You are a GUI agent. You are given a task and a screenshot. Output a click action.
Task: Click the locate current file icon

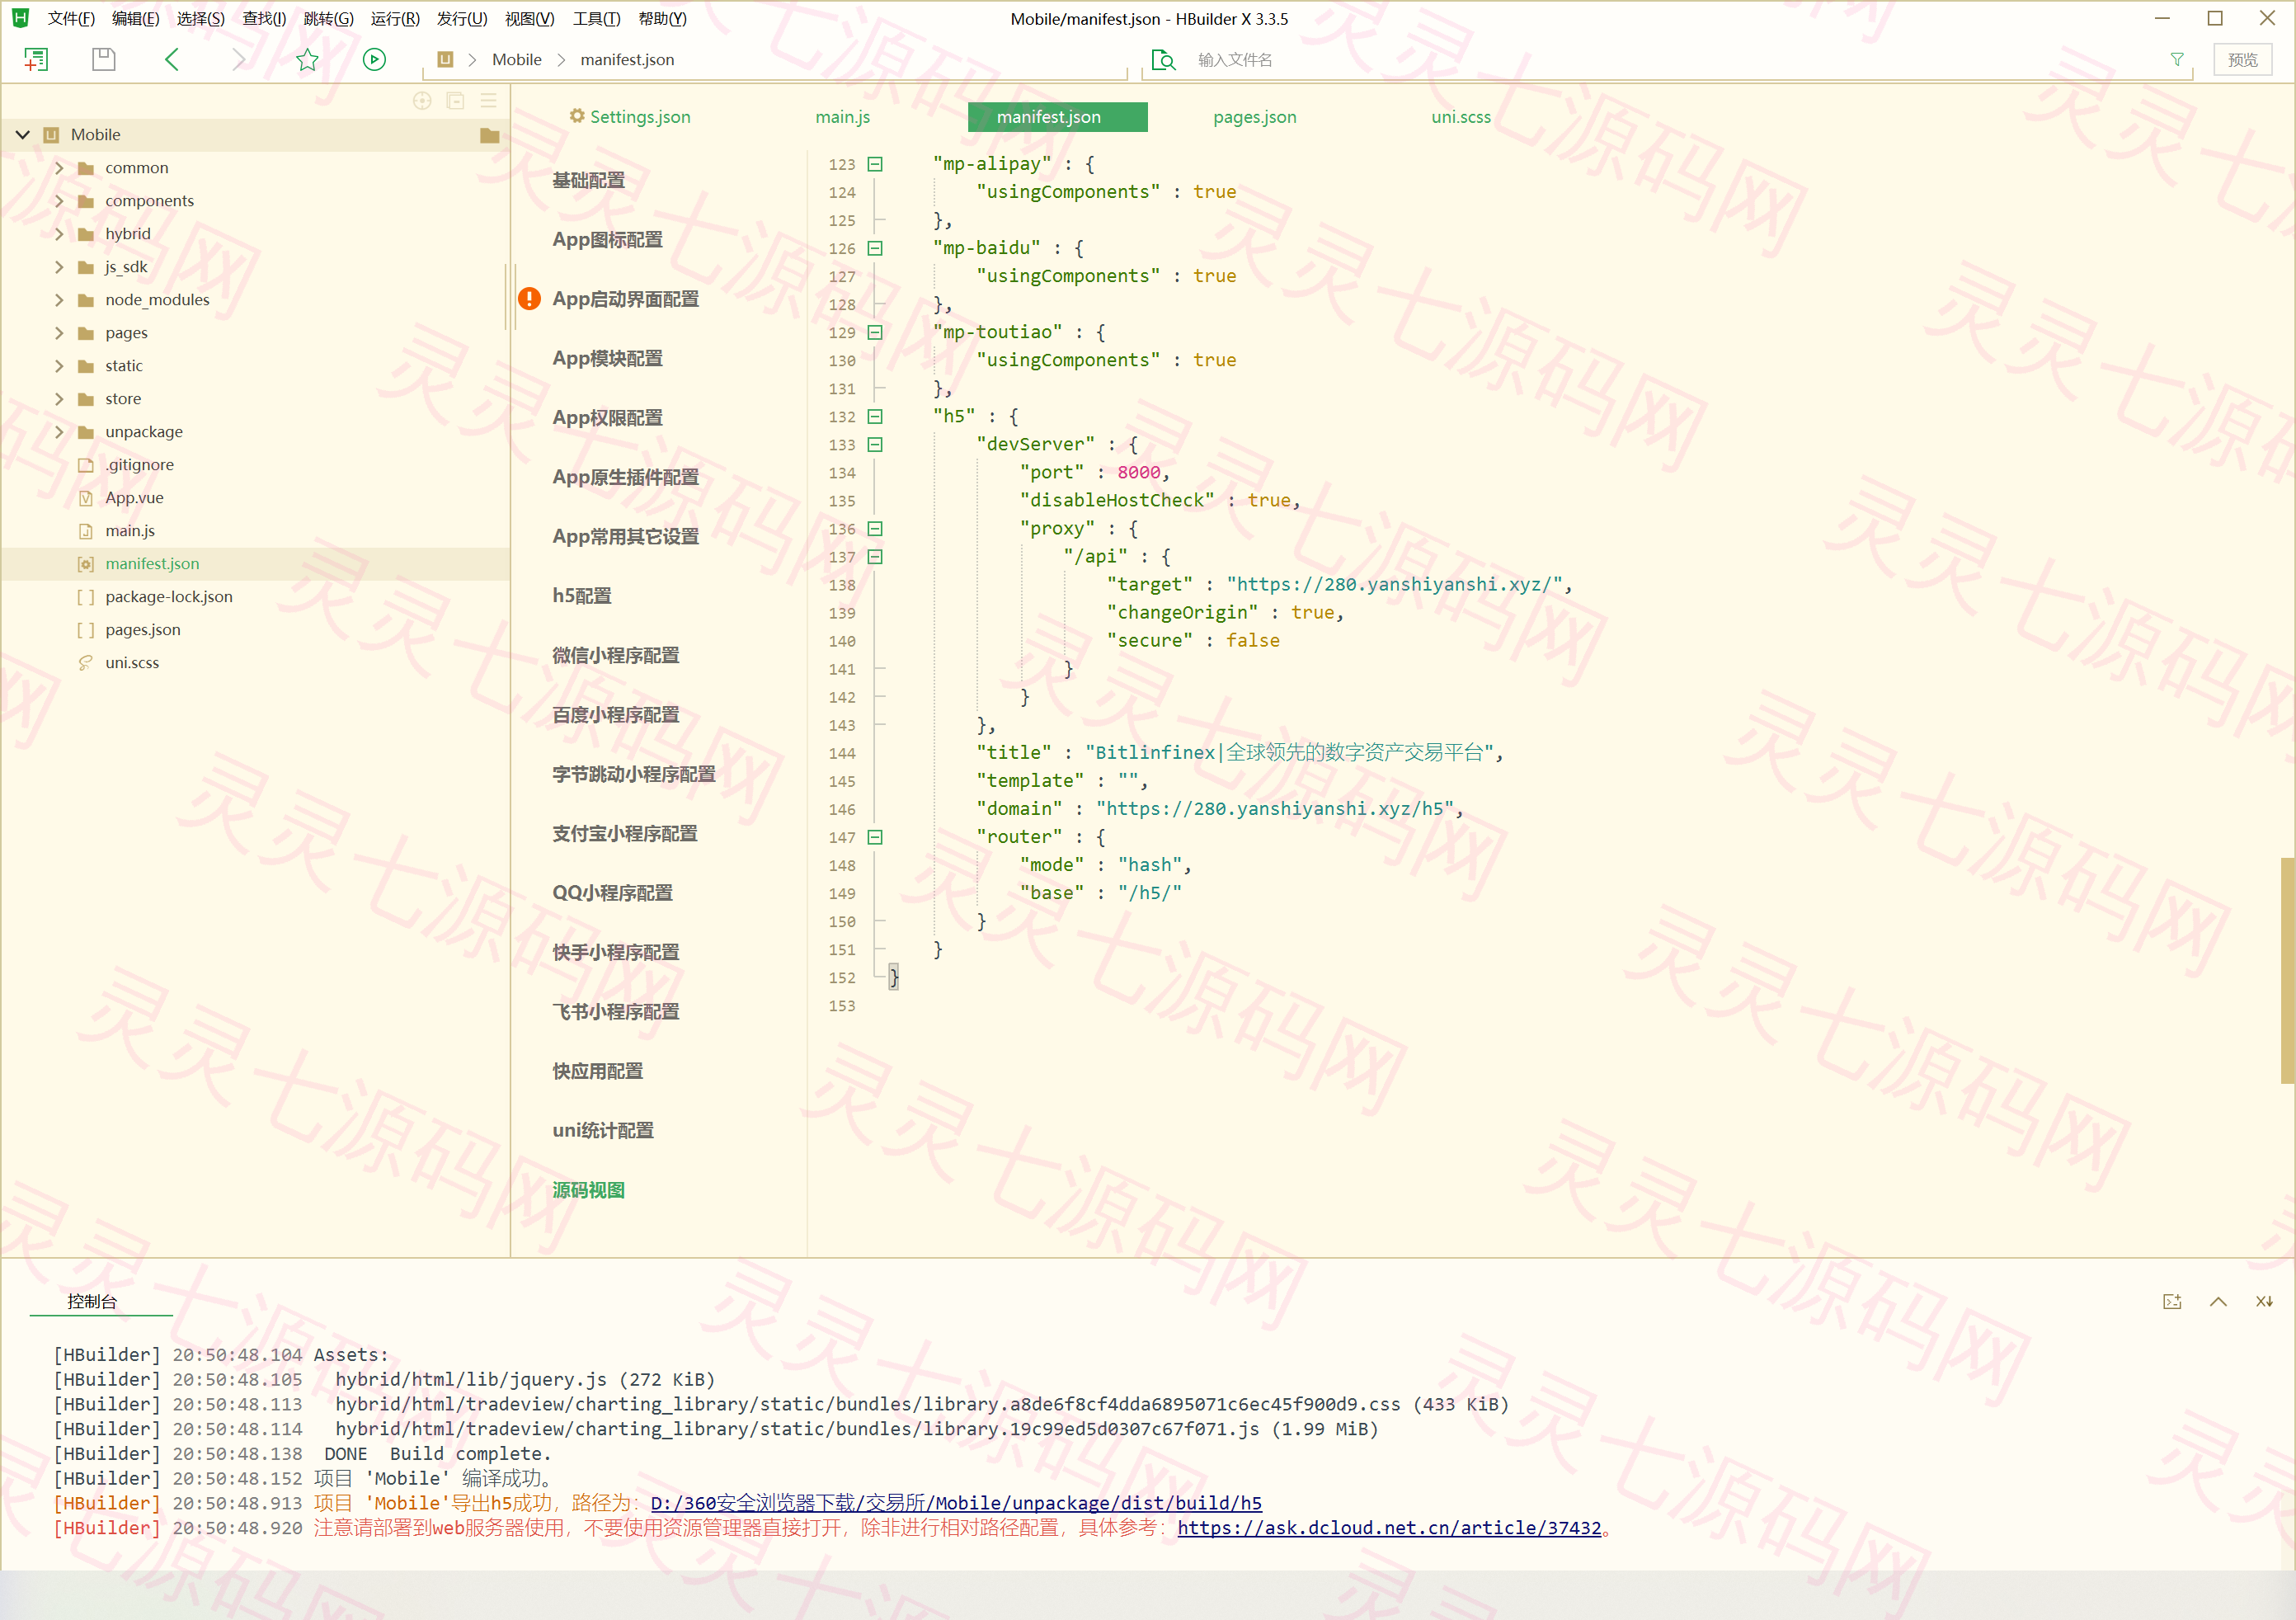click(422, 101)
